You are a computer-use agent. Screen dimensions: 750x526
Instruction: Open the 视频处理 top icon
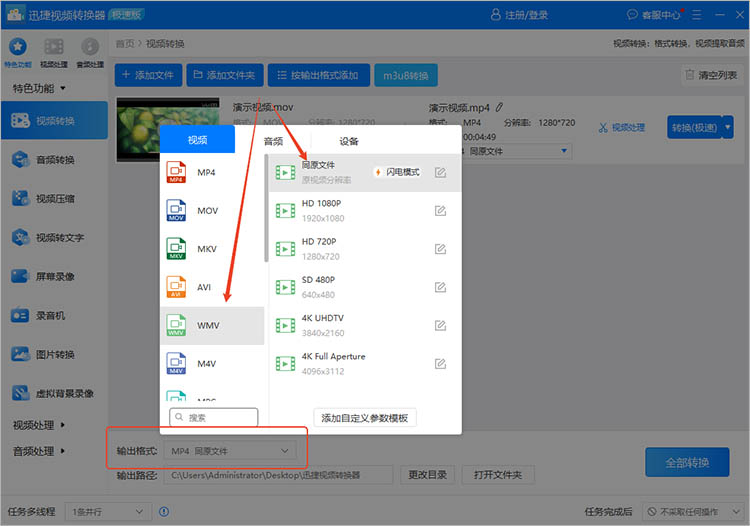pos(54,47)
